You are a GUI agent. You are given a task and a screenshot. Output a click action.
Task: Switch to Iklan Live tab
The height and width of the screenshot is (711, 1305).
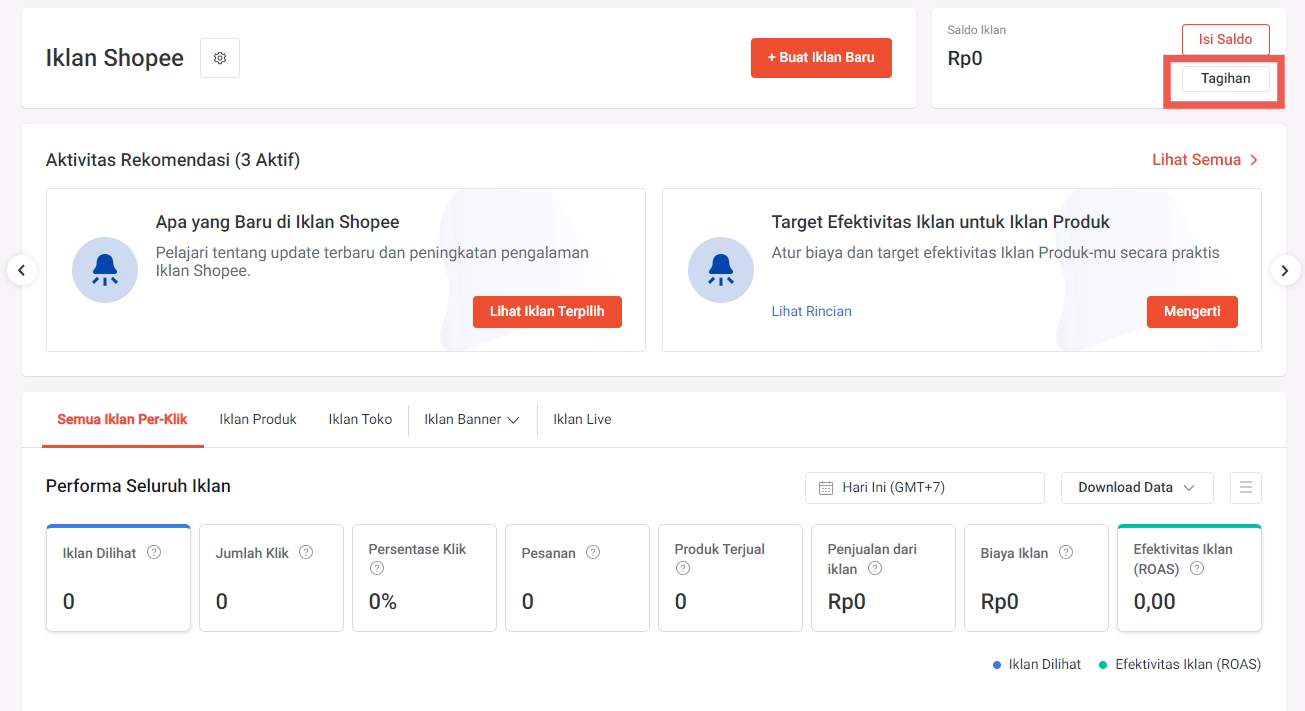pos(582,420)
